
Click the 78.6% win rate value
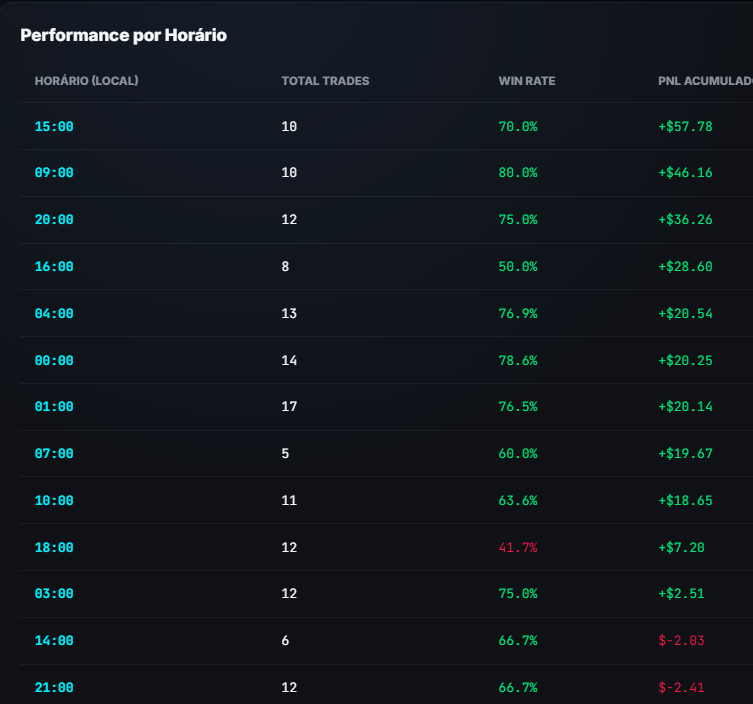pyautogui.click(x=518, y=361)
